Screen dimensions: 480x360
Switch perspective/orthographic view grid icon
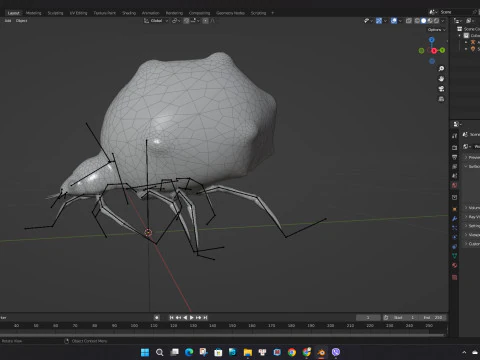point(441,99)
